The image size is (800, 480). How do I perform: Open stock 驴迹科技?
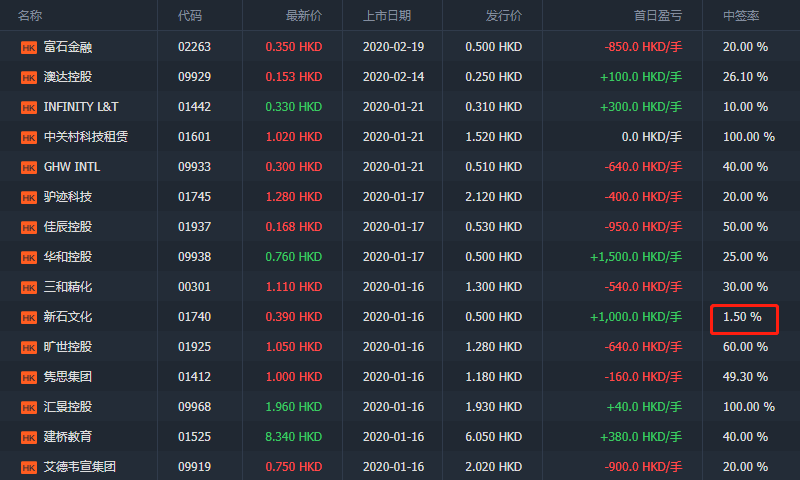point(68,197)
